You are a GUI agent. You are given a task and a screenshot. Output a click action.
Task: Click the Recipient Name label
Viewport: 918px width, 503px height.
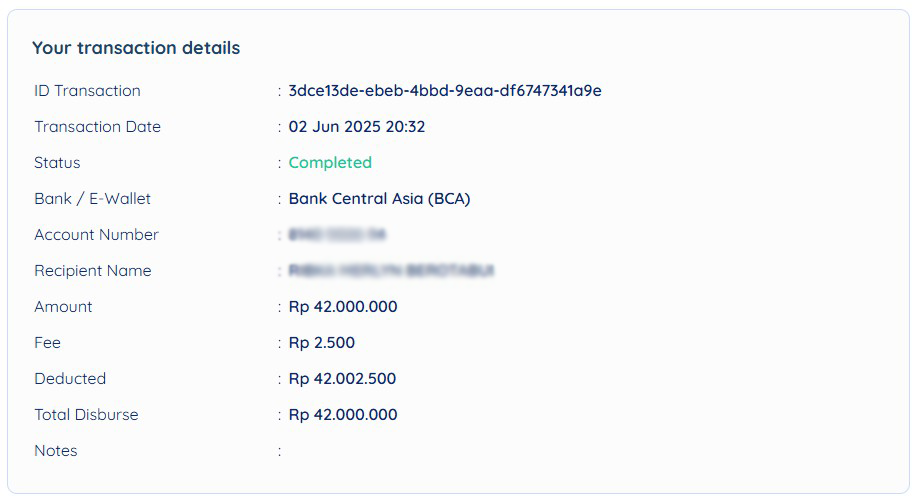[93, 271]
